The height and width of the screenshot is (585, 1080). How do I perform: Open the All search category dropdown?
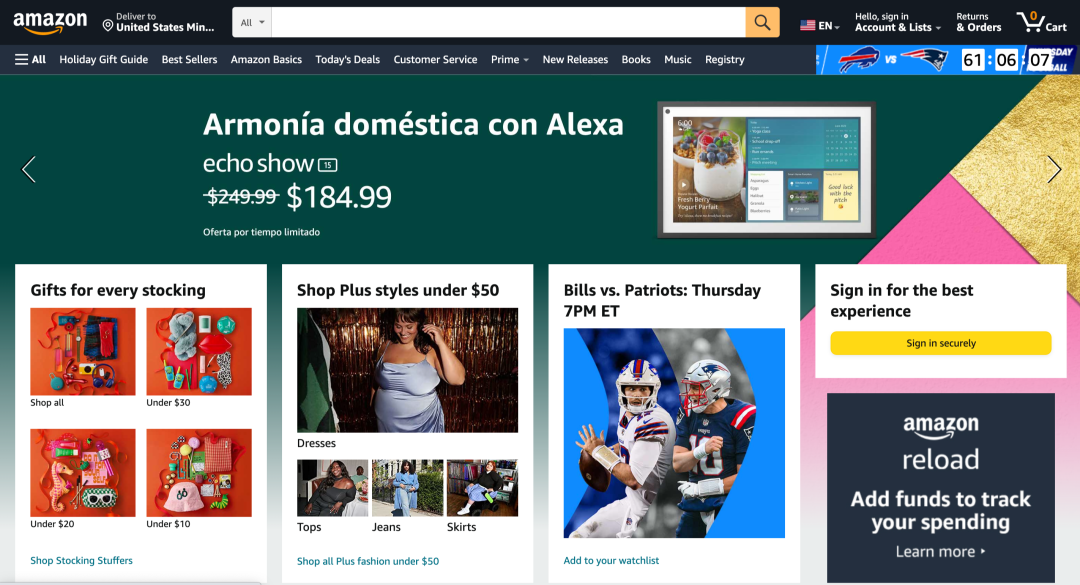252,23
